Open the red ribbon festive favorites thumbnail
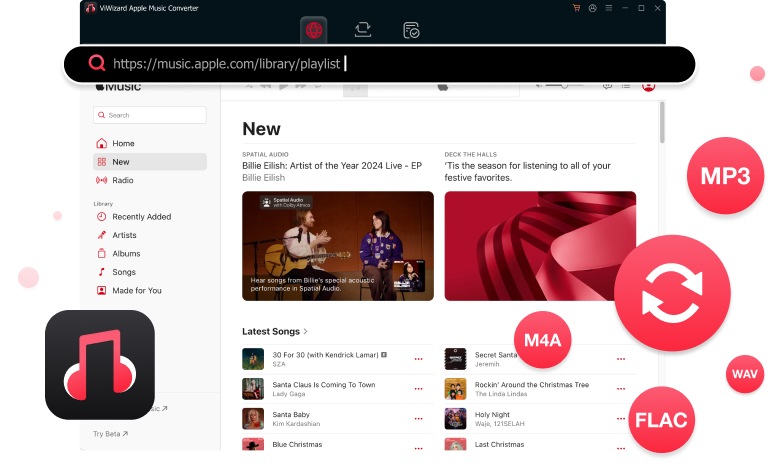The width and height of the screenshot is (772, 470). [540, 246]
